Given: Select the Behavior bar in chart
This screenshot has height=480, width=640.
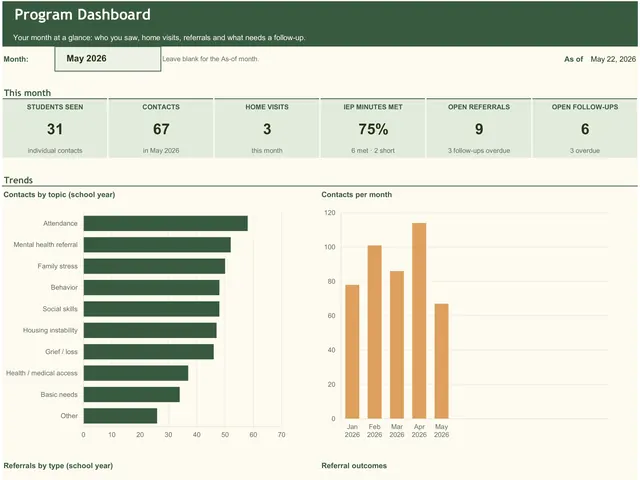Looking at the screenshot, I should click(151, 287).
